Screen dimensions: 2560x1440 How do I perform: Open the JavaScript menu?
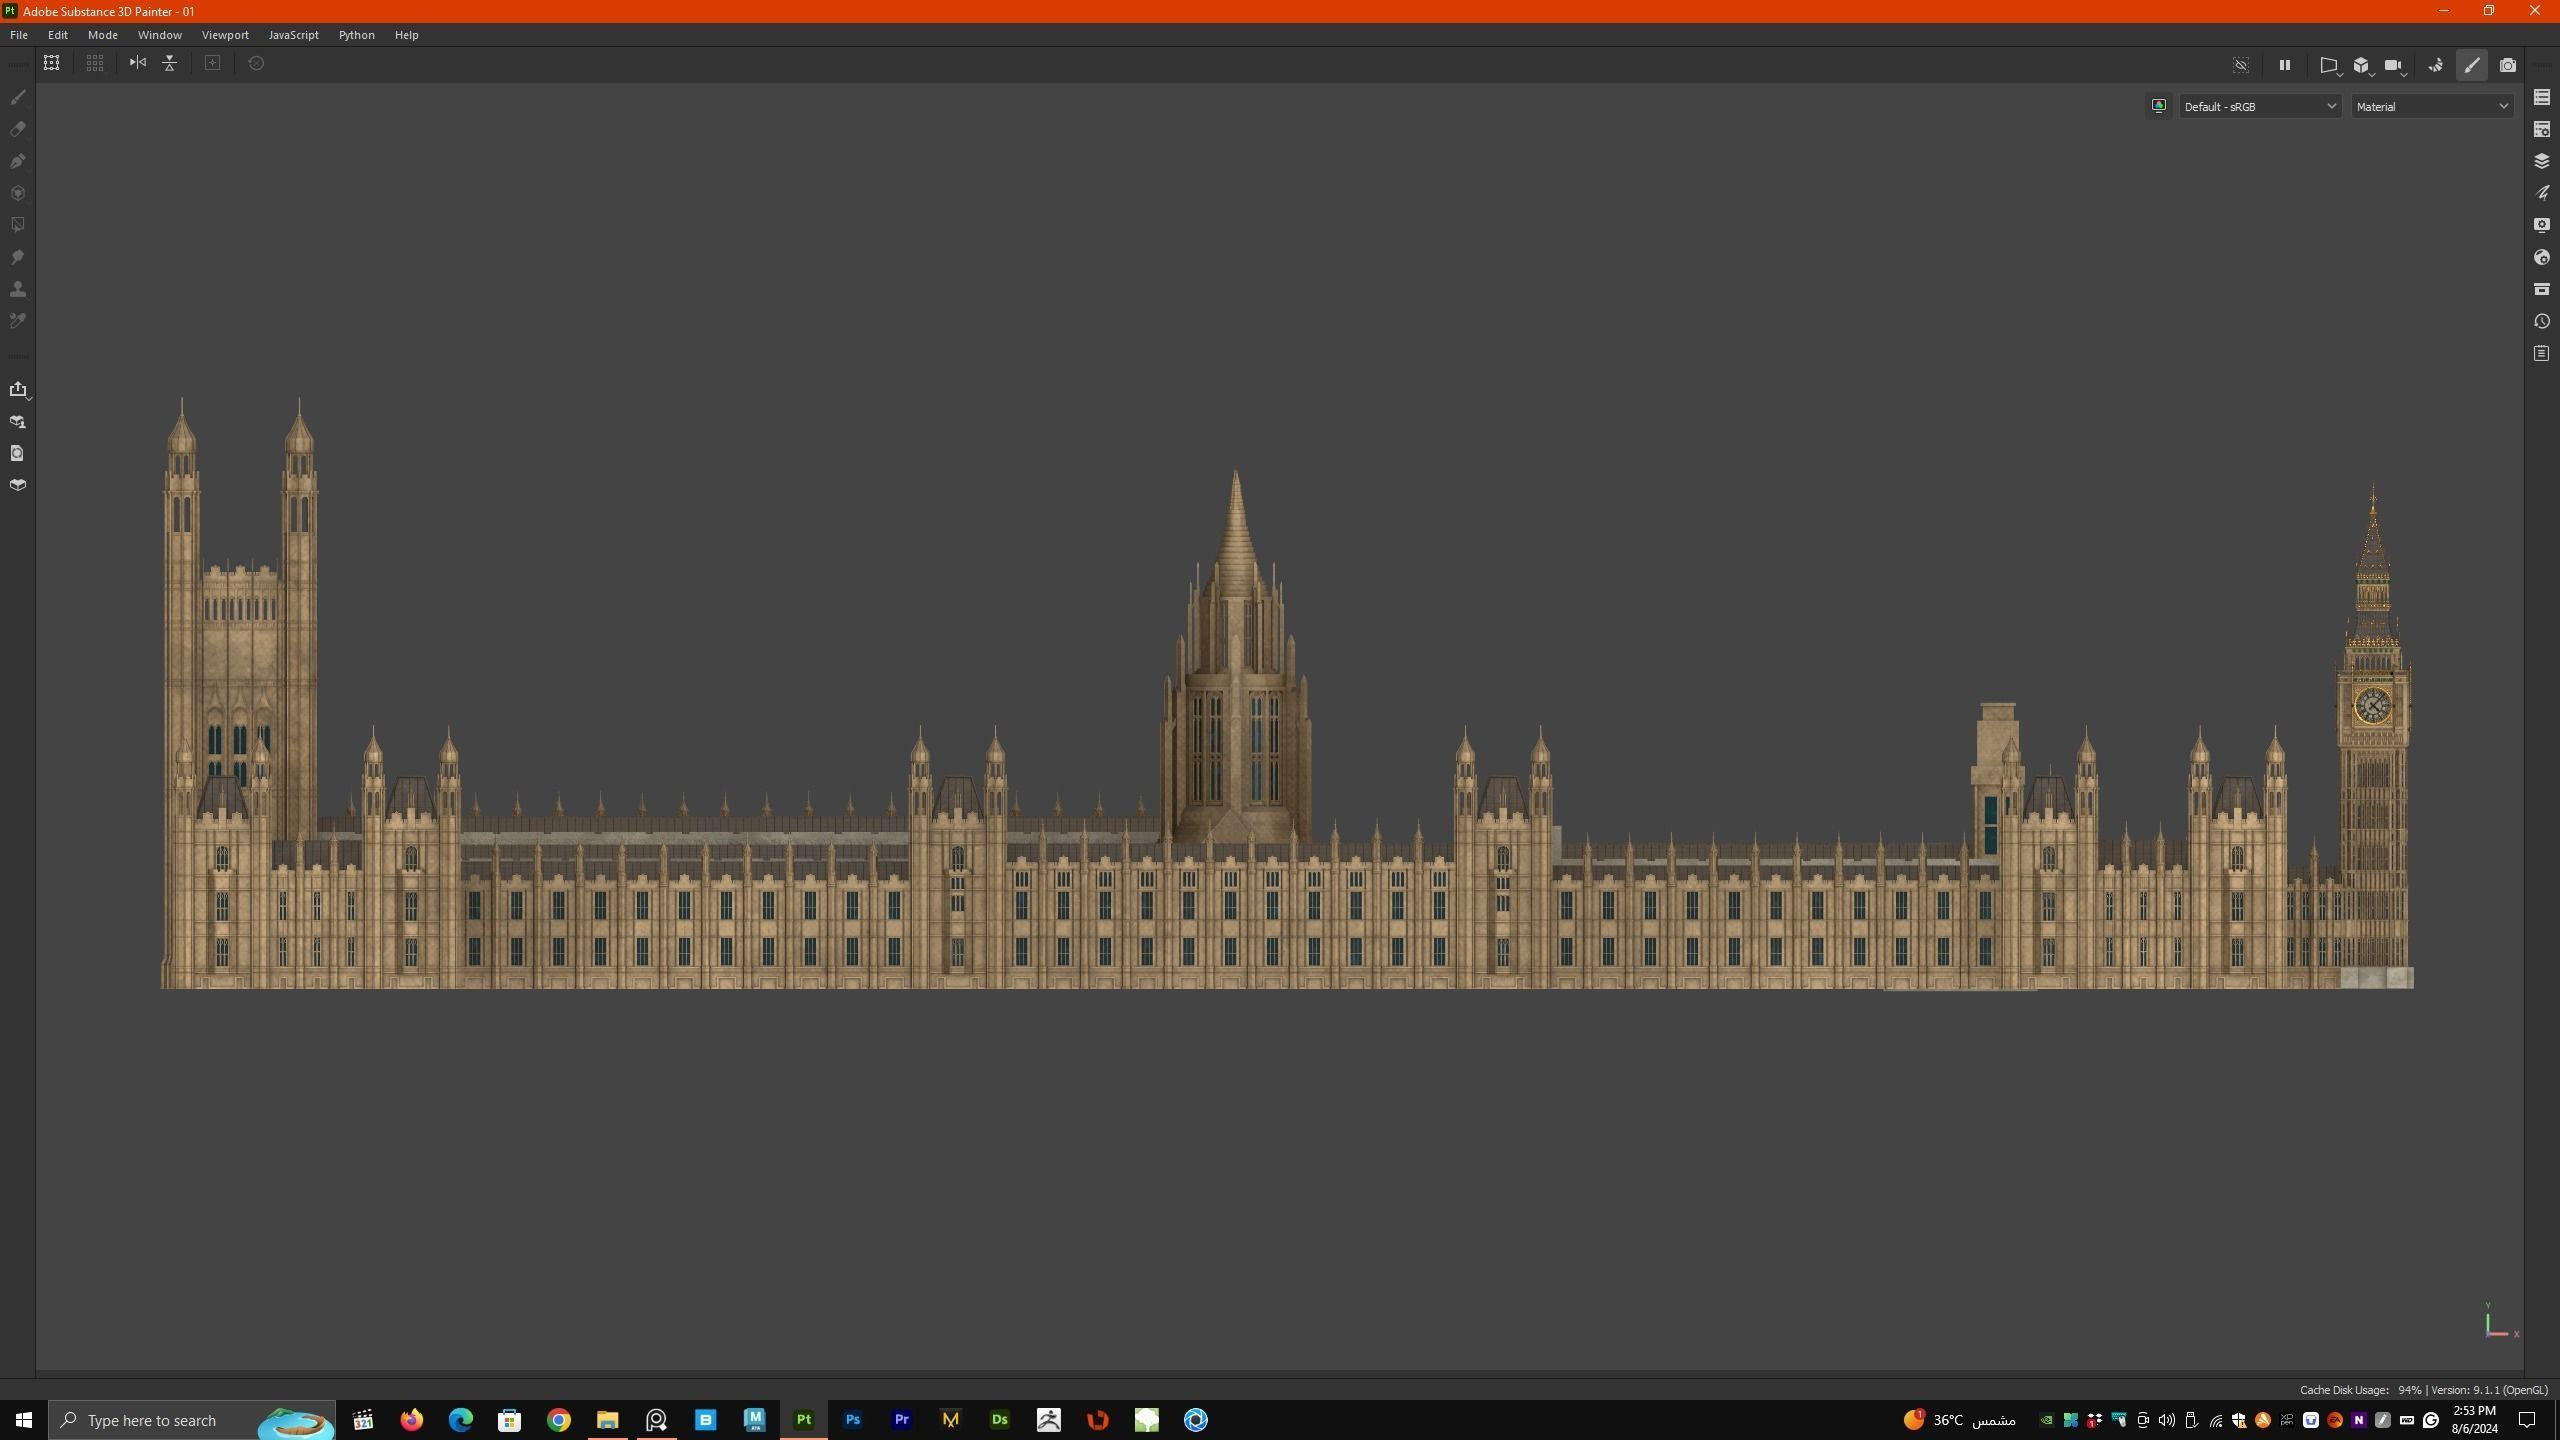(294, 35)
